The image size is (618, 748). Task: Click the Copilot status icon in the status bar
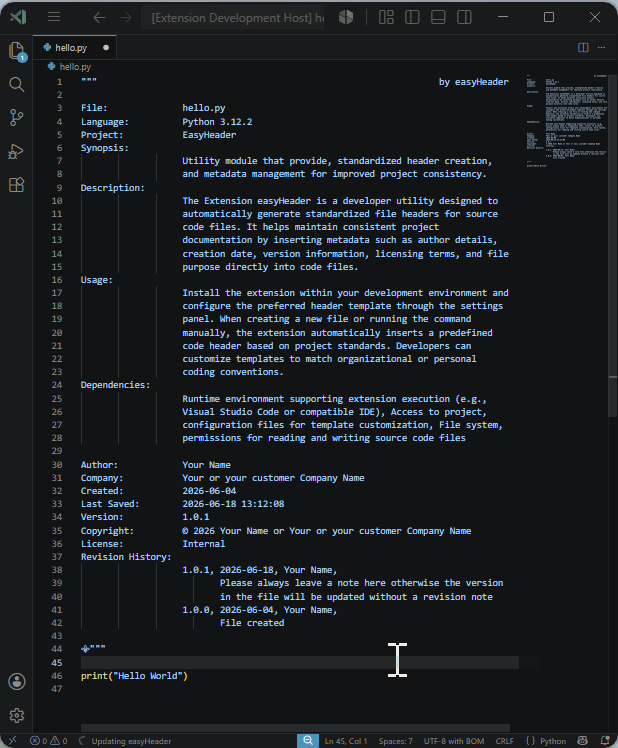582,741
